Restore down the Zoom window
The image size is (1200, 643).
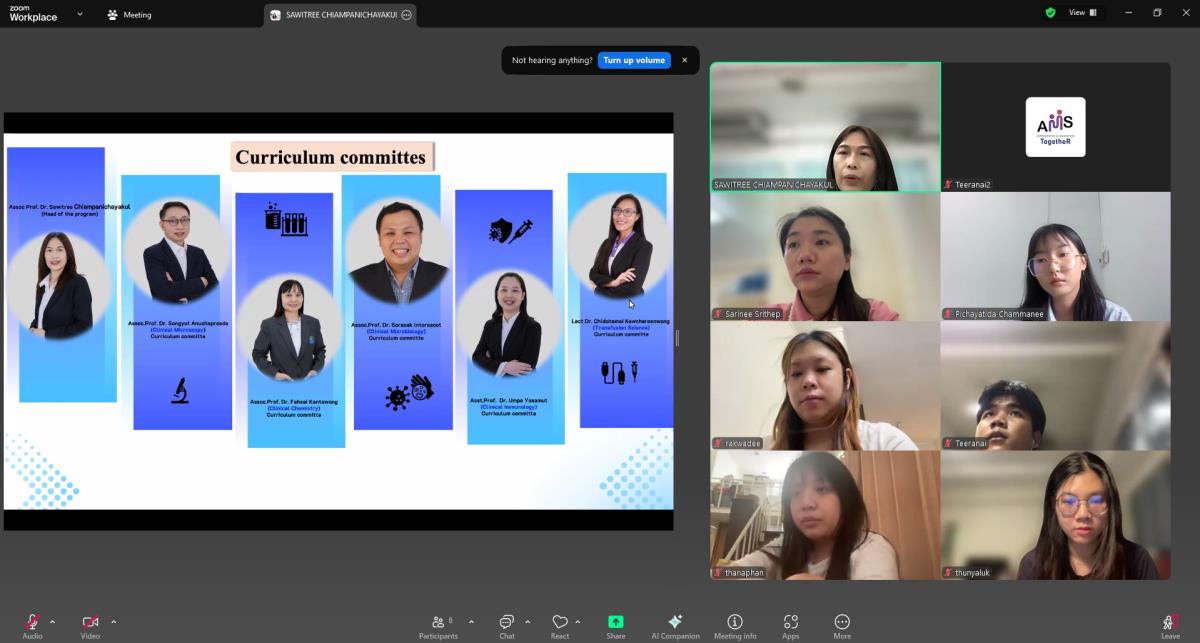tap(1157, 13)
